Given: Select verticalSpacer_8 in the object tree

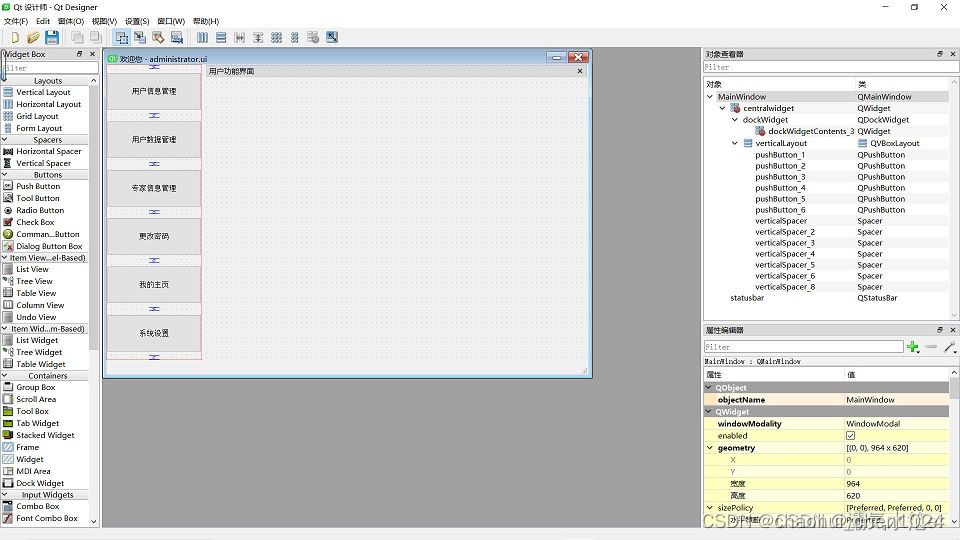Looking at the screenshot, I should [x=785, y=287].
